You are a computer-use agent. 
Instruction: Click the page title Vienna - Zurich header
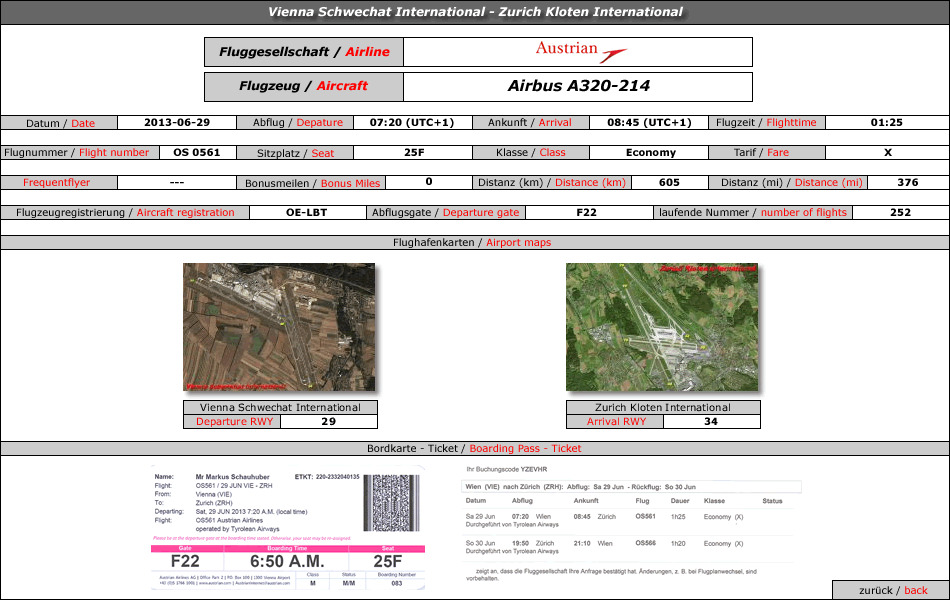[475, 12]
